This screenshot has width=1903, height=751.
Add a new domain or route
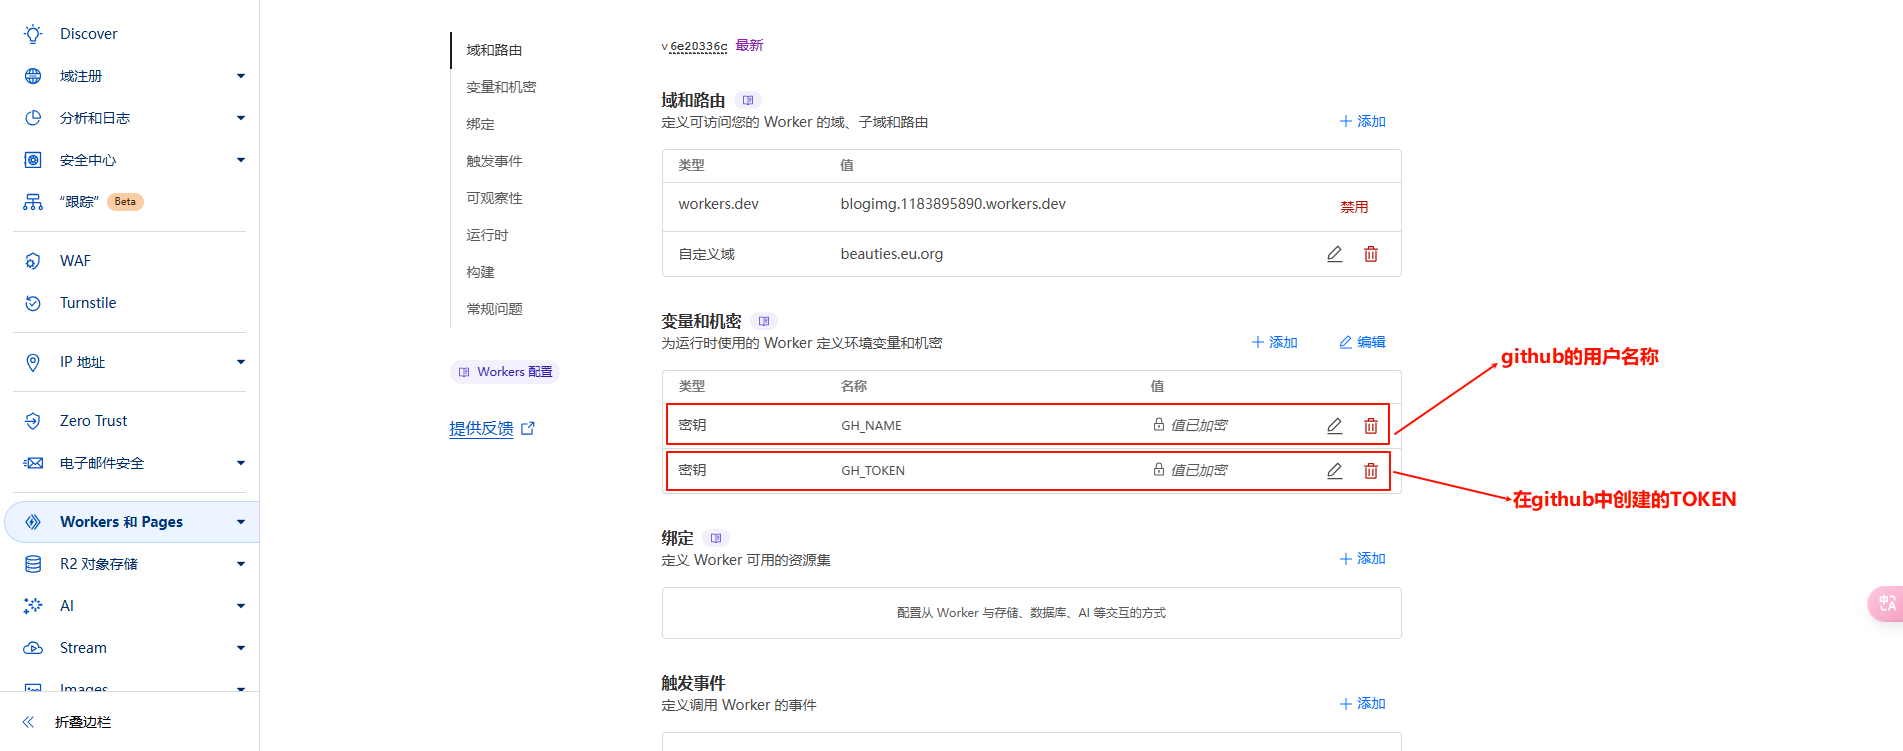point(1362,121)
